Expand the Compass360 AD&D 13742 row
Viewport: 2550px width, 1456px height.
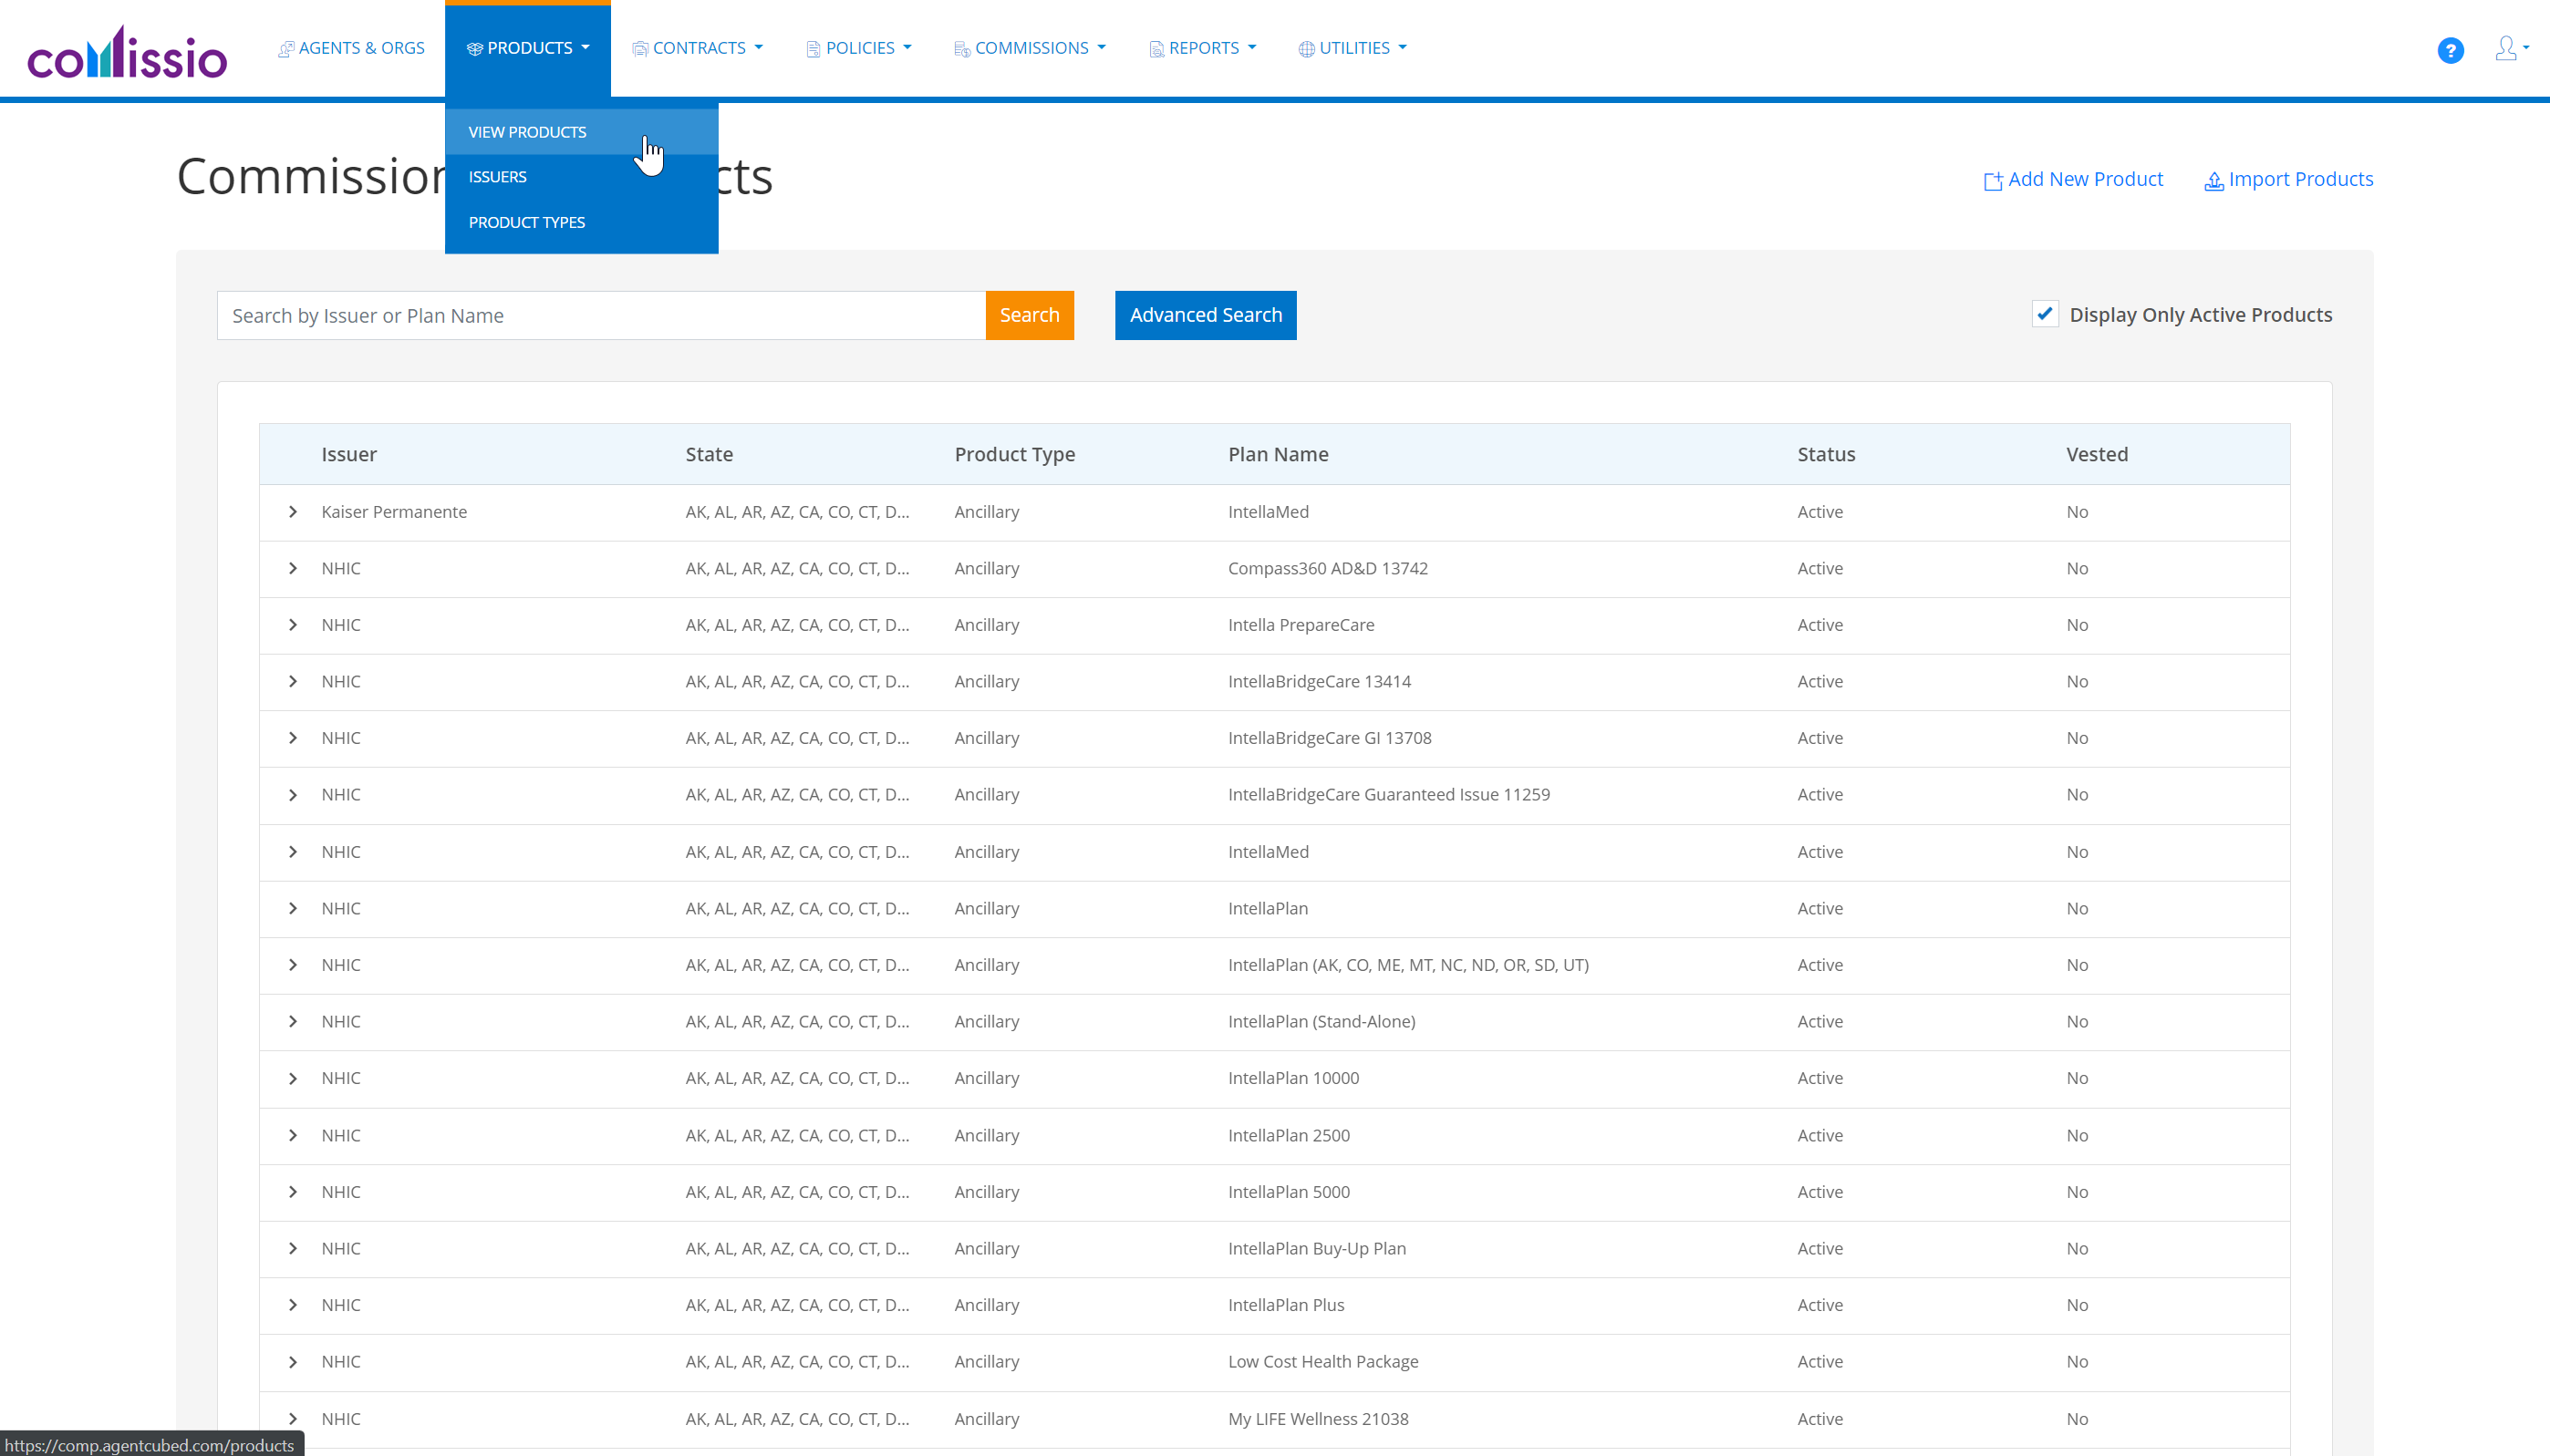pos(293,568)
